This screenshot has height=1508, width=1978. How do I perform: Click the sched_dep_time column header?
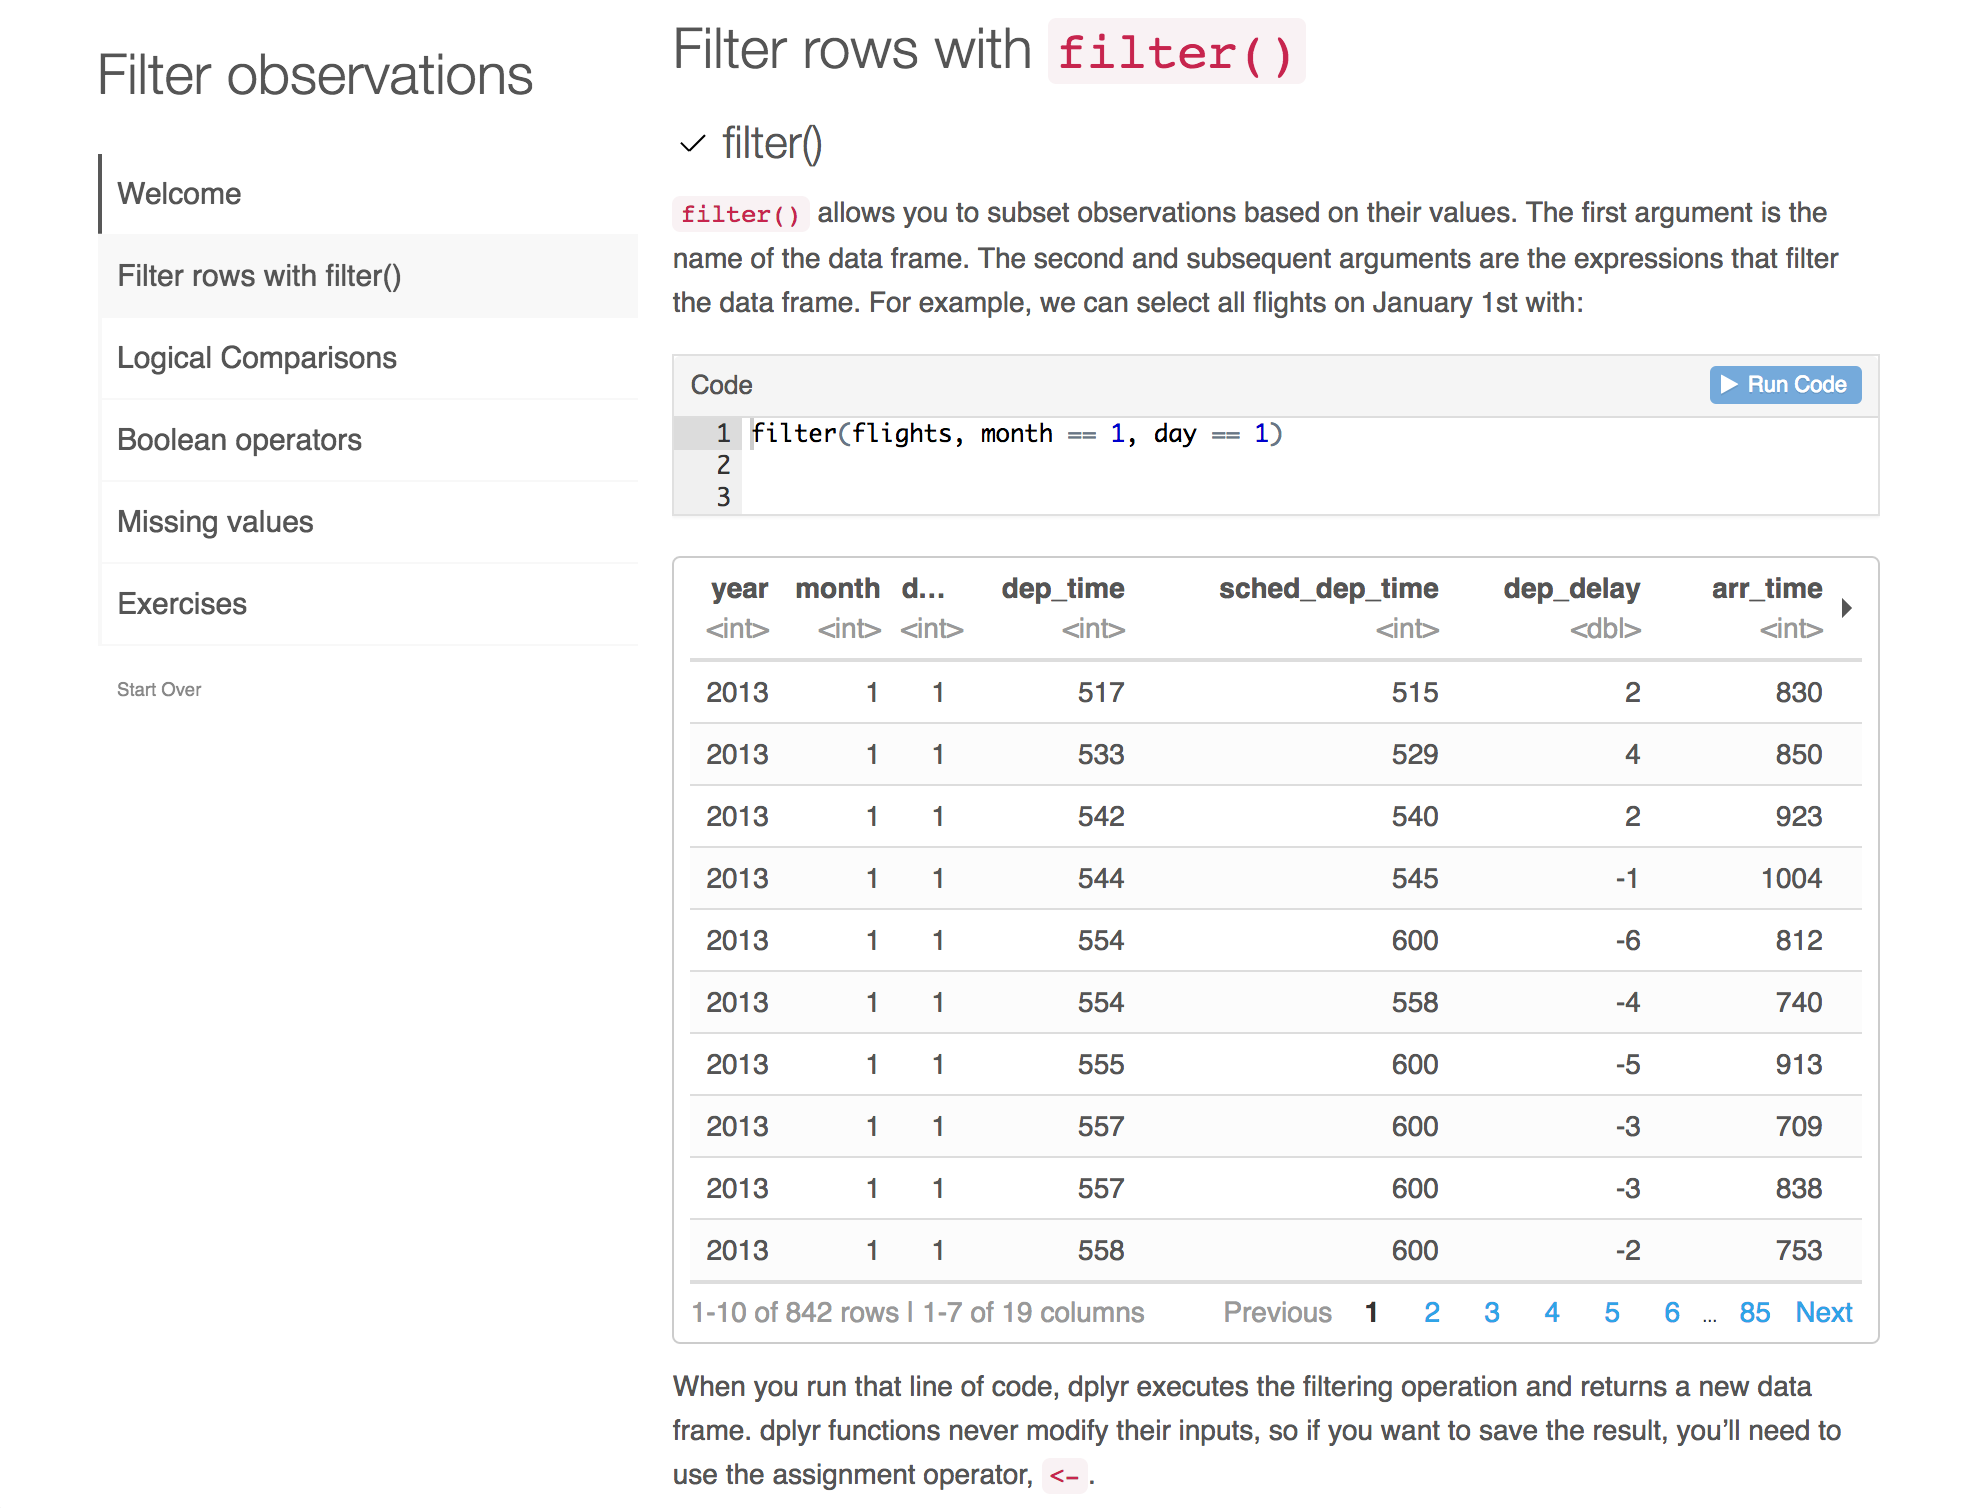[1328, 589]
